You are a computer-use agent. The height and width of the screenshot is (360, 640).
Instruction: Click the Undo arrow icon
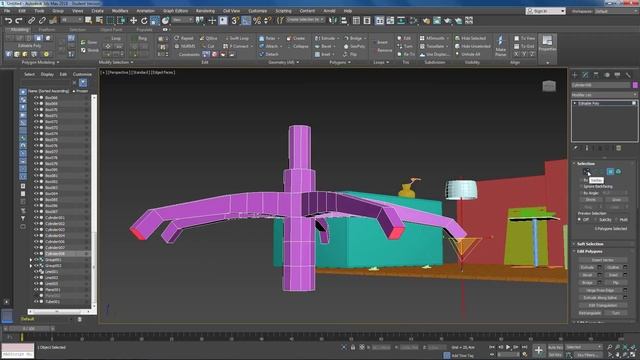pyautogui.click(x=8, y=20)
